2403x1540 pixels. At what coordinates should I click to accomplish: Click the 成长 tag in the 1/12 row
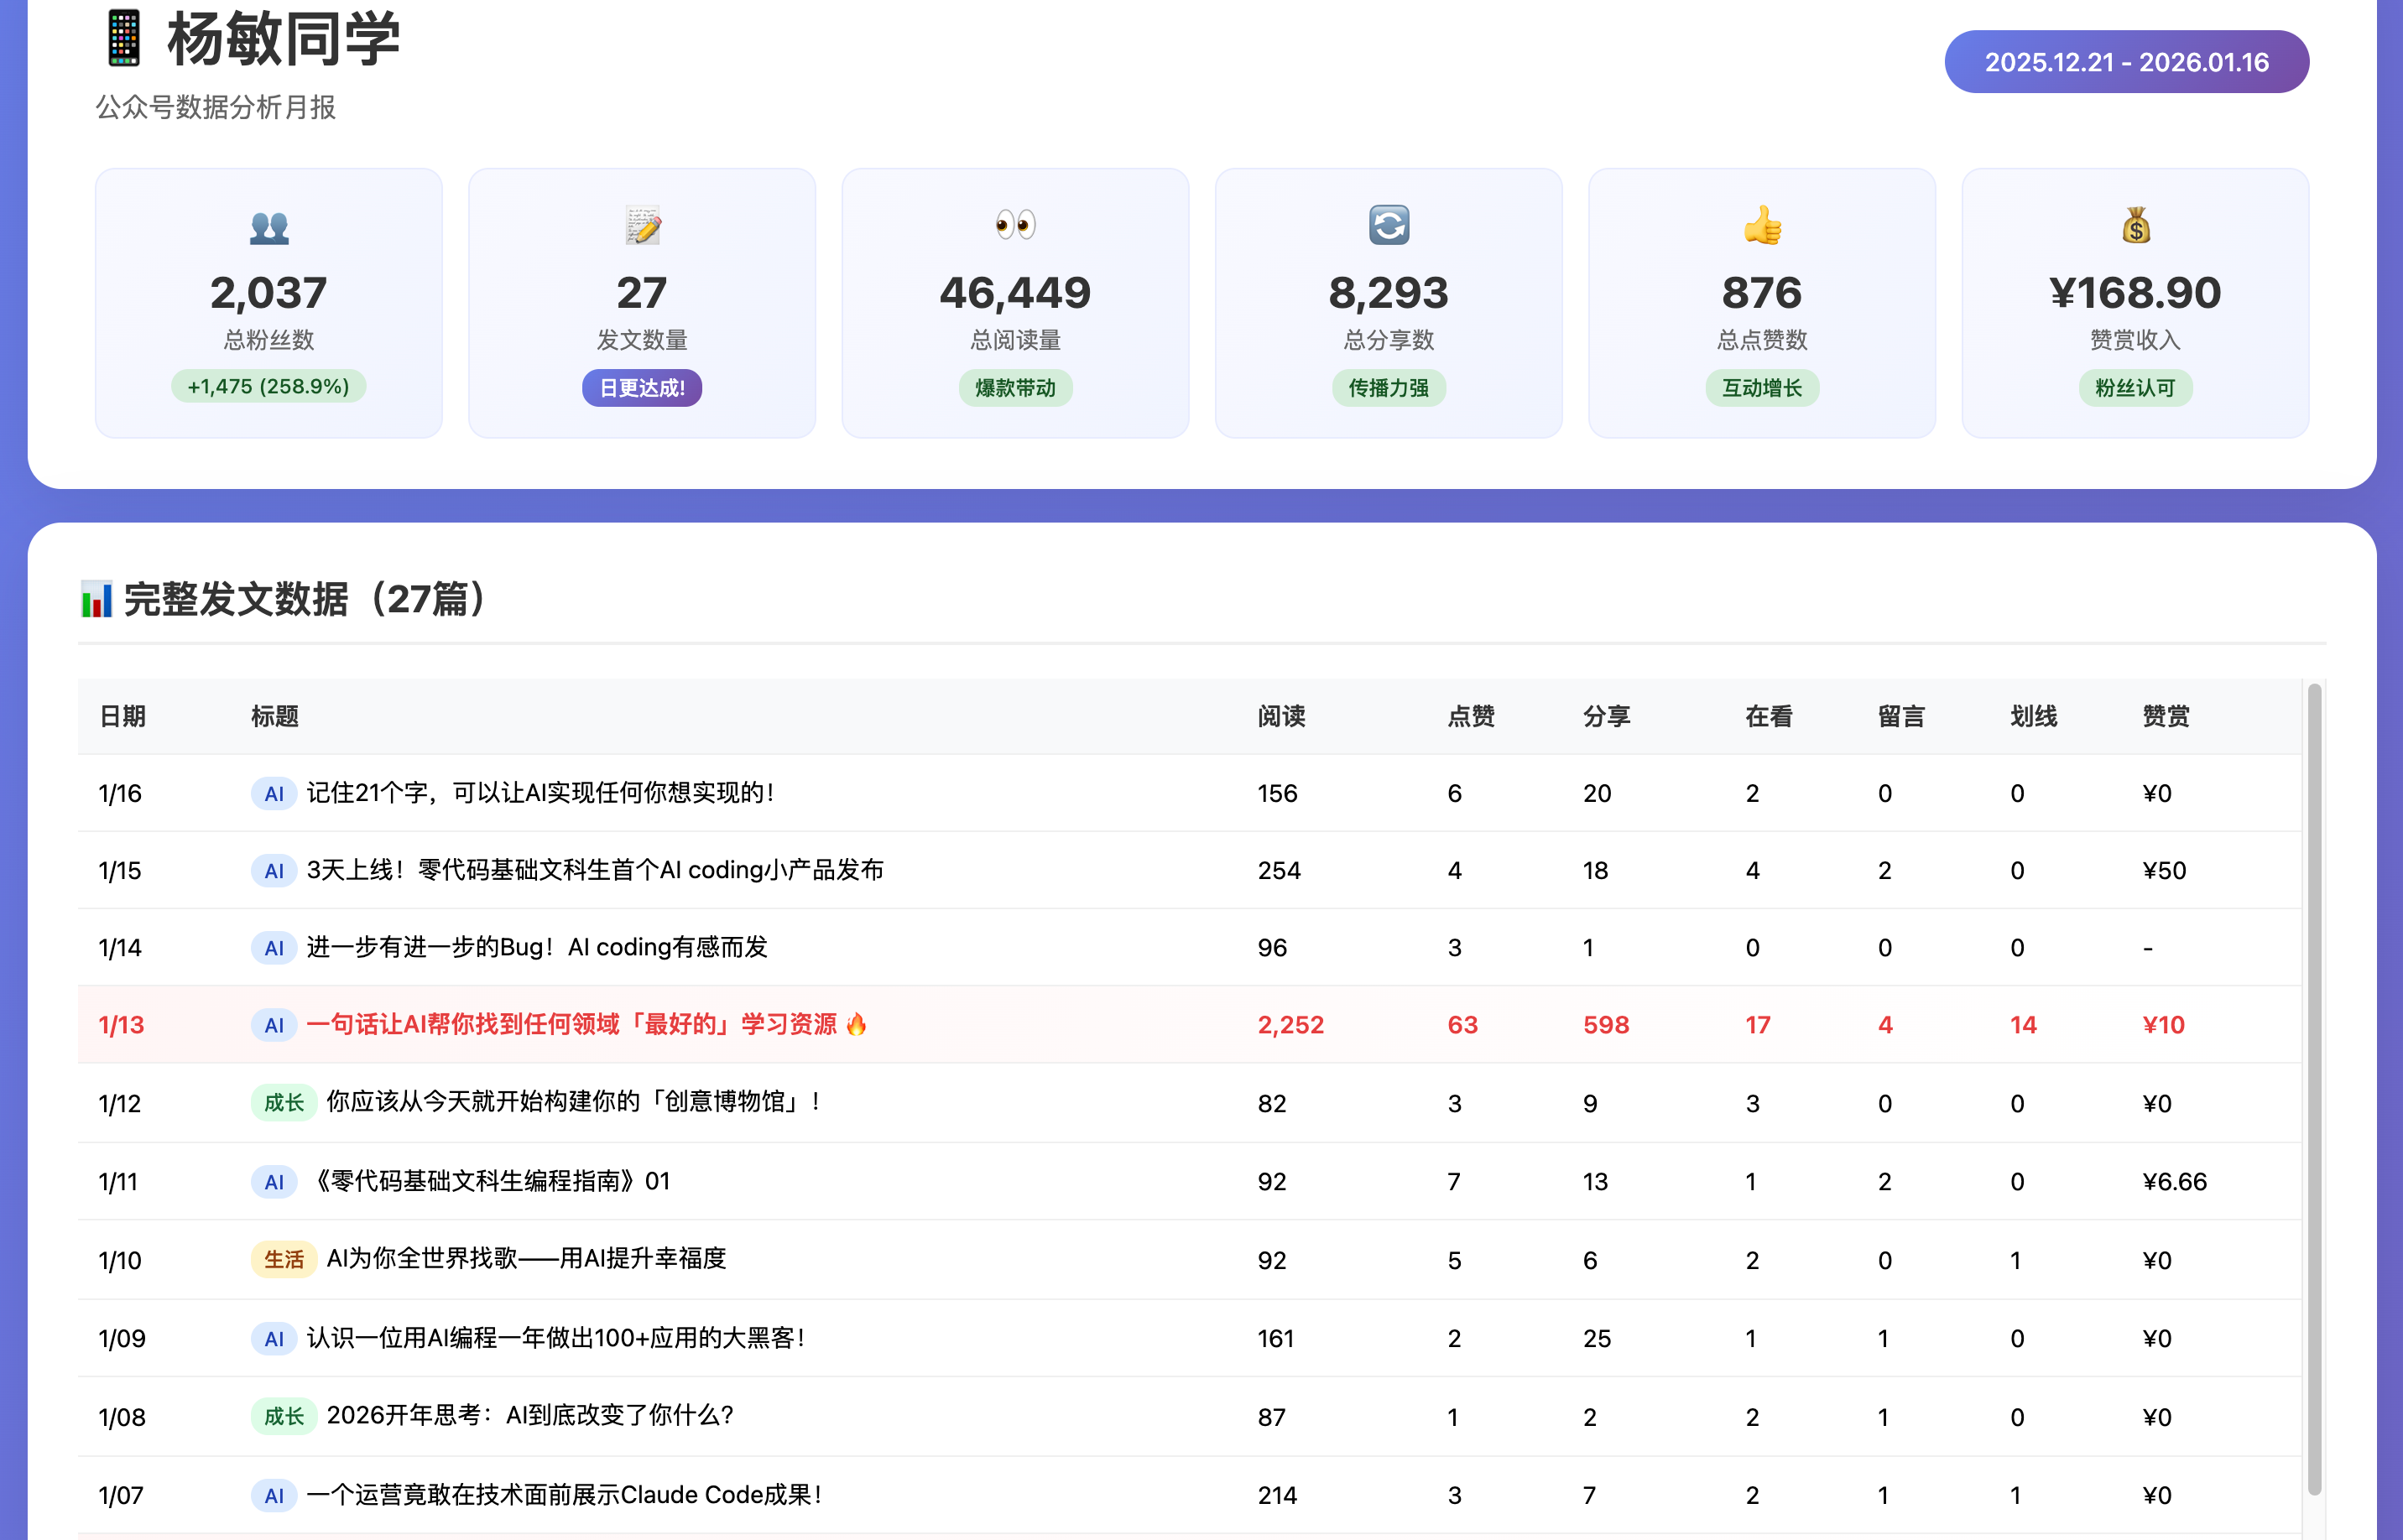283,1102
